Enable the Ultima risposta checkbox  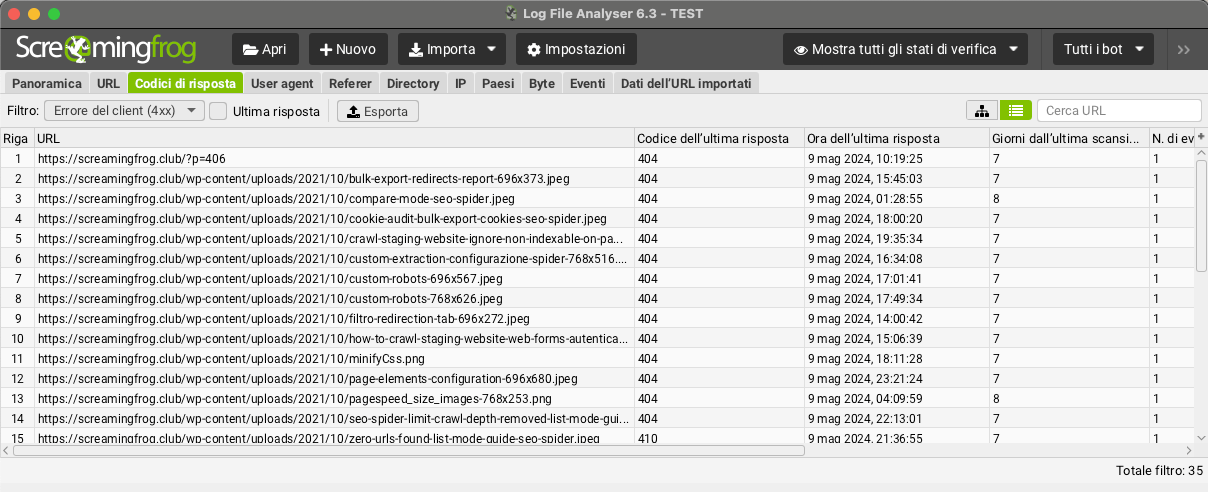click(x=218, y=112)
